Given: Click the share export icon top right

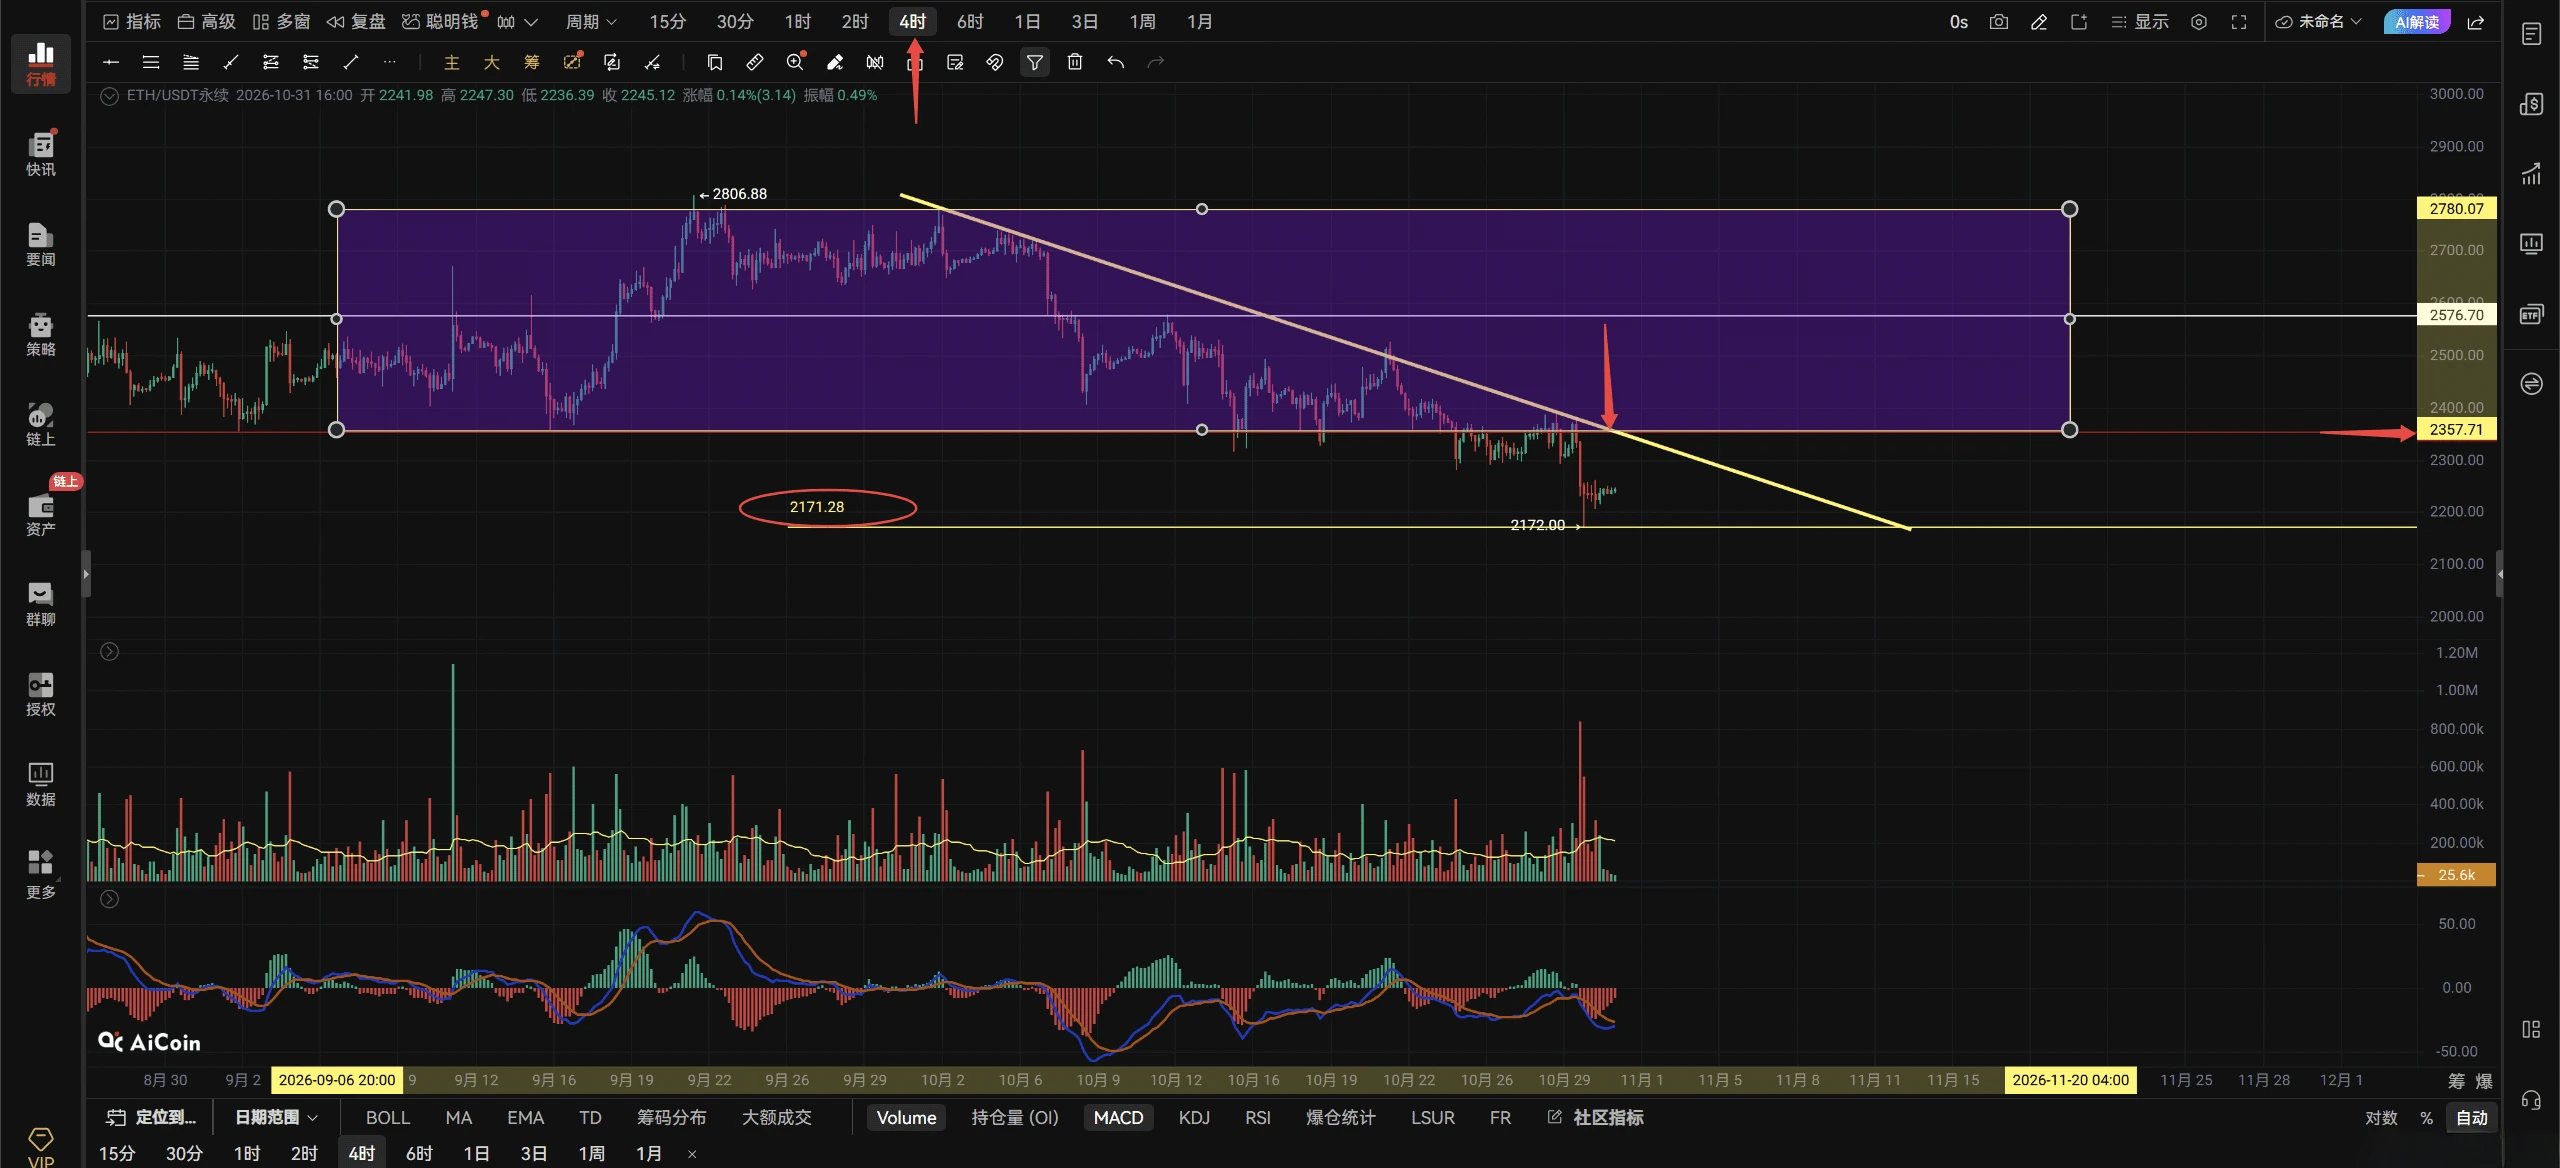Looking at the screenshot, I should (2476, 22).
